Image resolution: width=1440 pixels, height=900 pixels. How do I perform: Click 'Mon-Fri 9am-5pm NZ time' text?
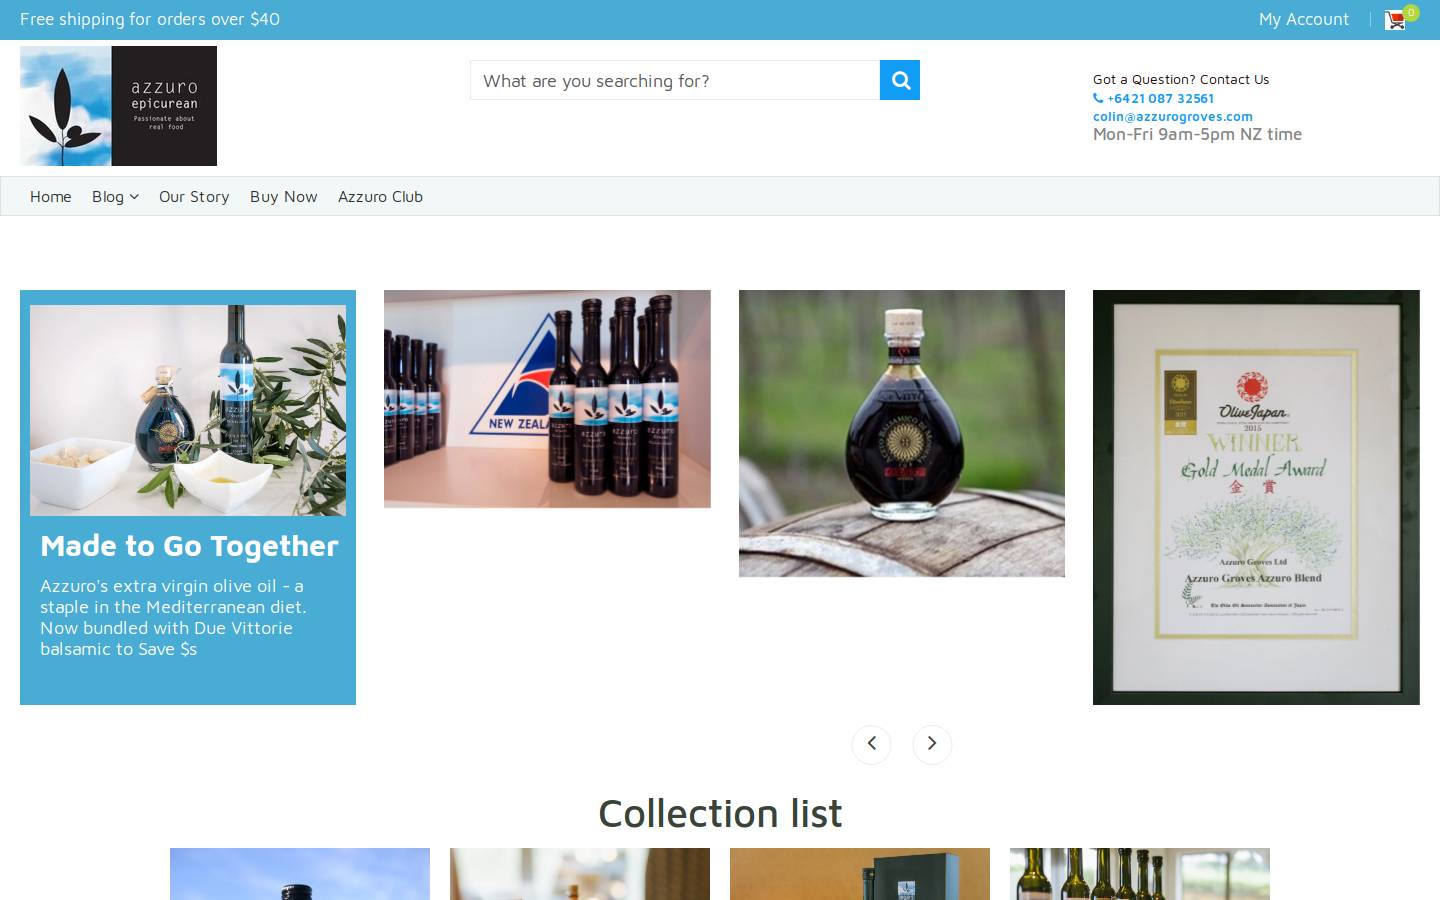pos(1197,134)
